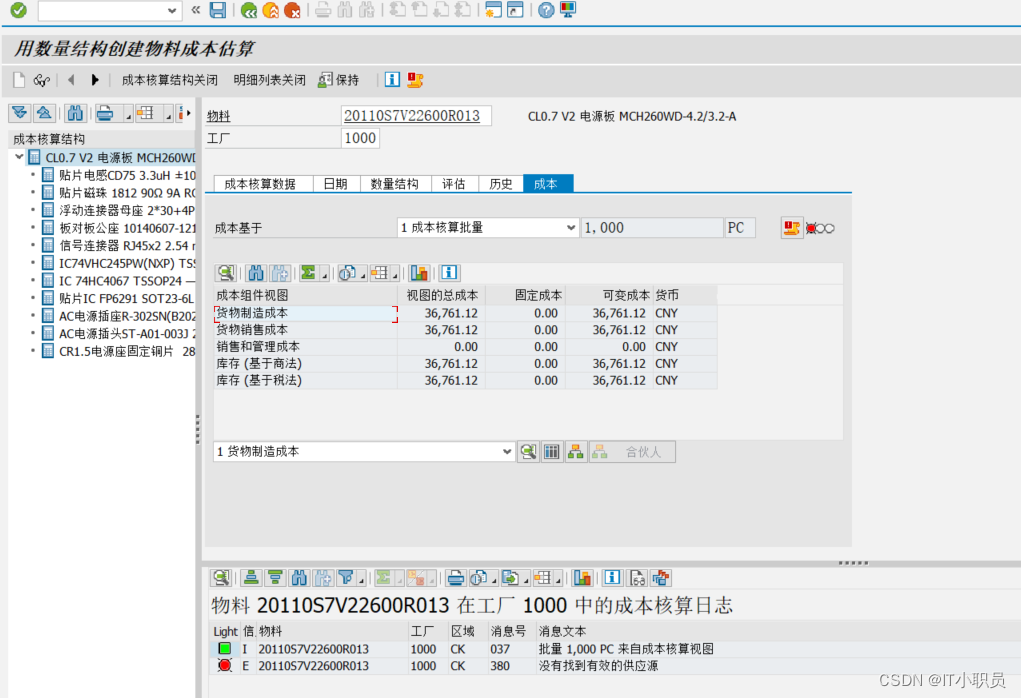Image resolution: width=1021 pixels, height=698 pixels.
Task: Click the sort ascending icon in log toolbar
Action: 251,577
